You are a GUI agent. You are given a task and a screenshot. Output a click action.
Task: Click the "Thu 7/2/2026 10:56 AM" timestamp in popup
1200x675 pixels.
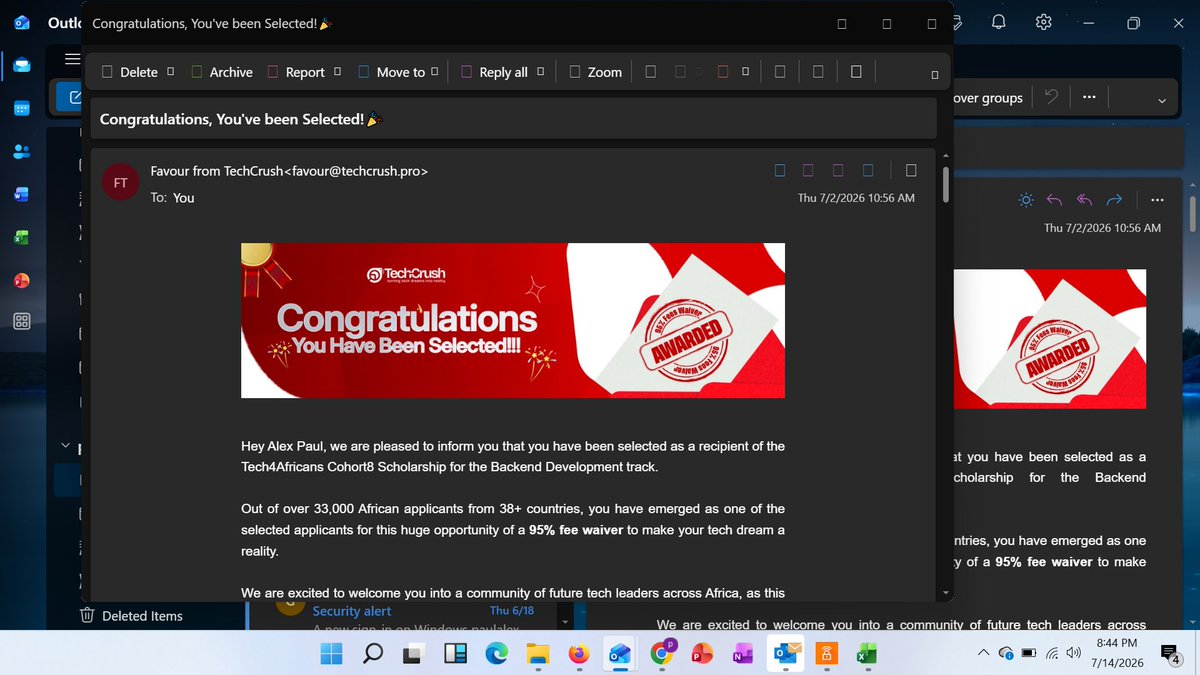[x=856, y=198]
